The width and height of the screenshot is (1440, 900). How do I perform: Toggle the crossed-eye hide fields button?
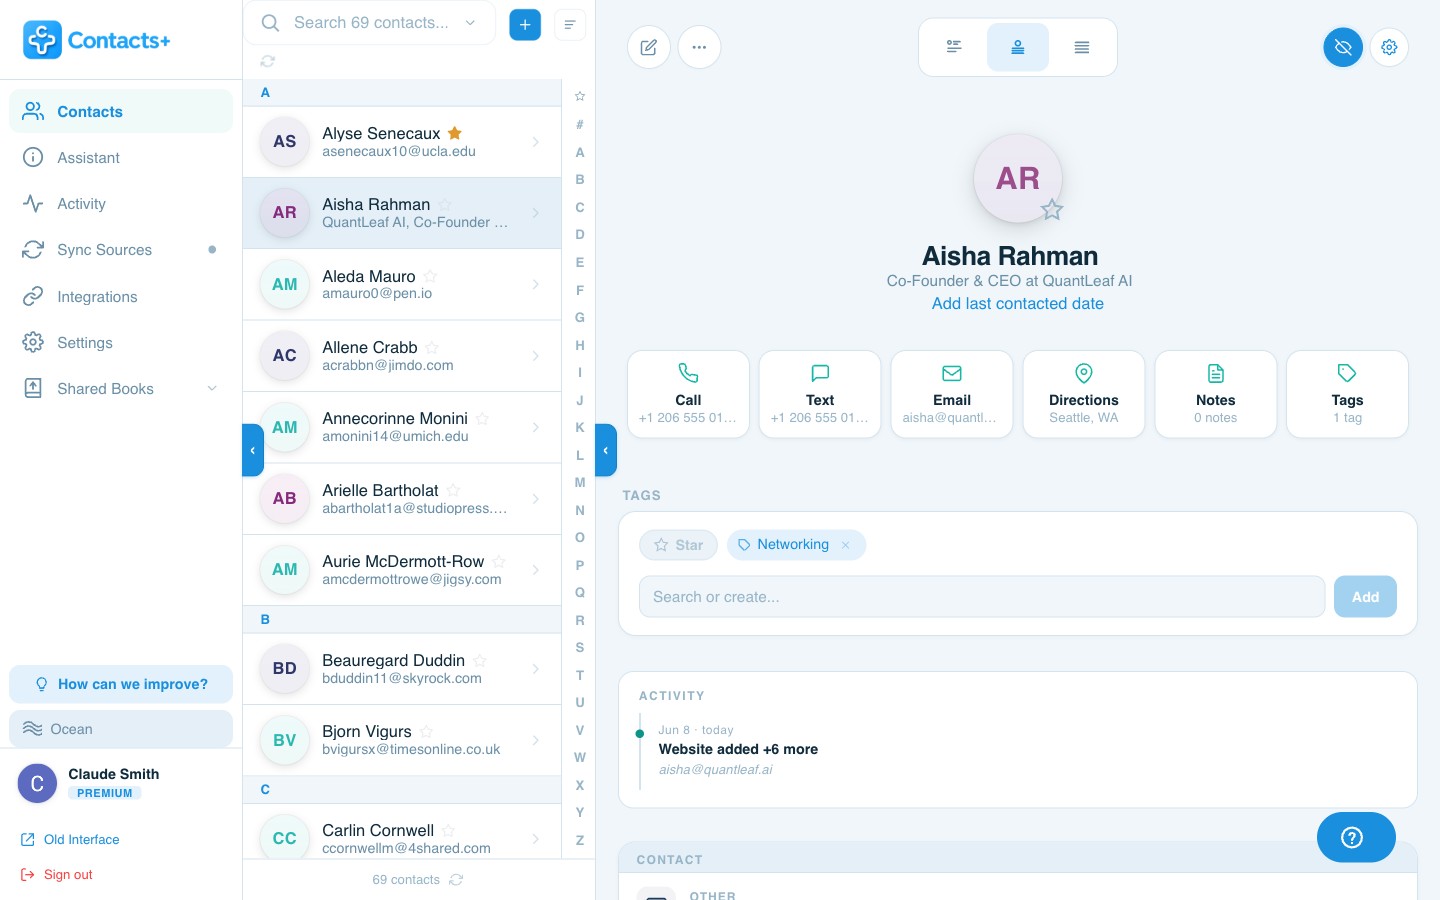(1343, 47)
